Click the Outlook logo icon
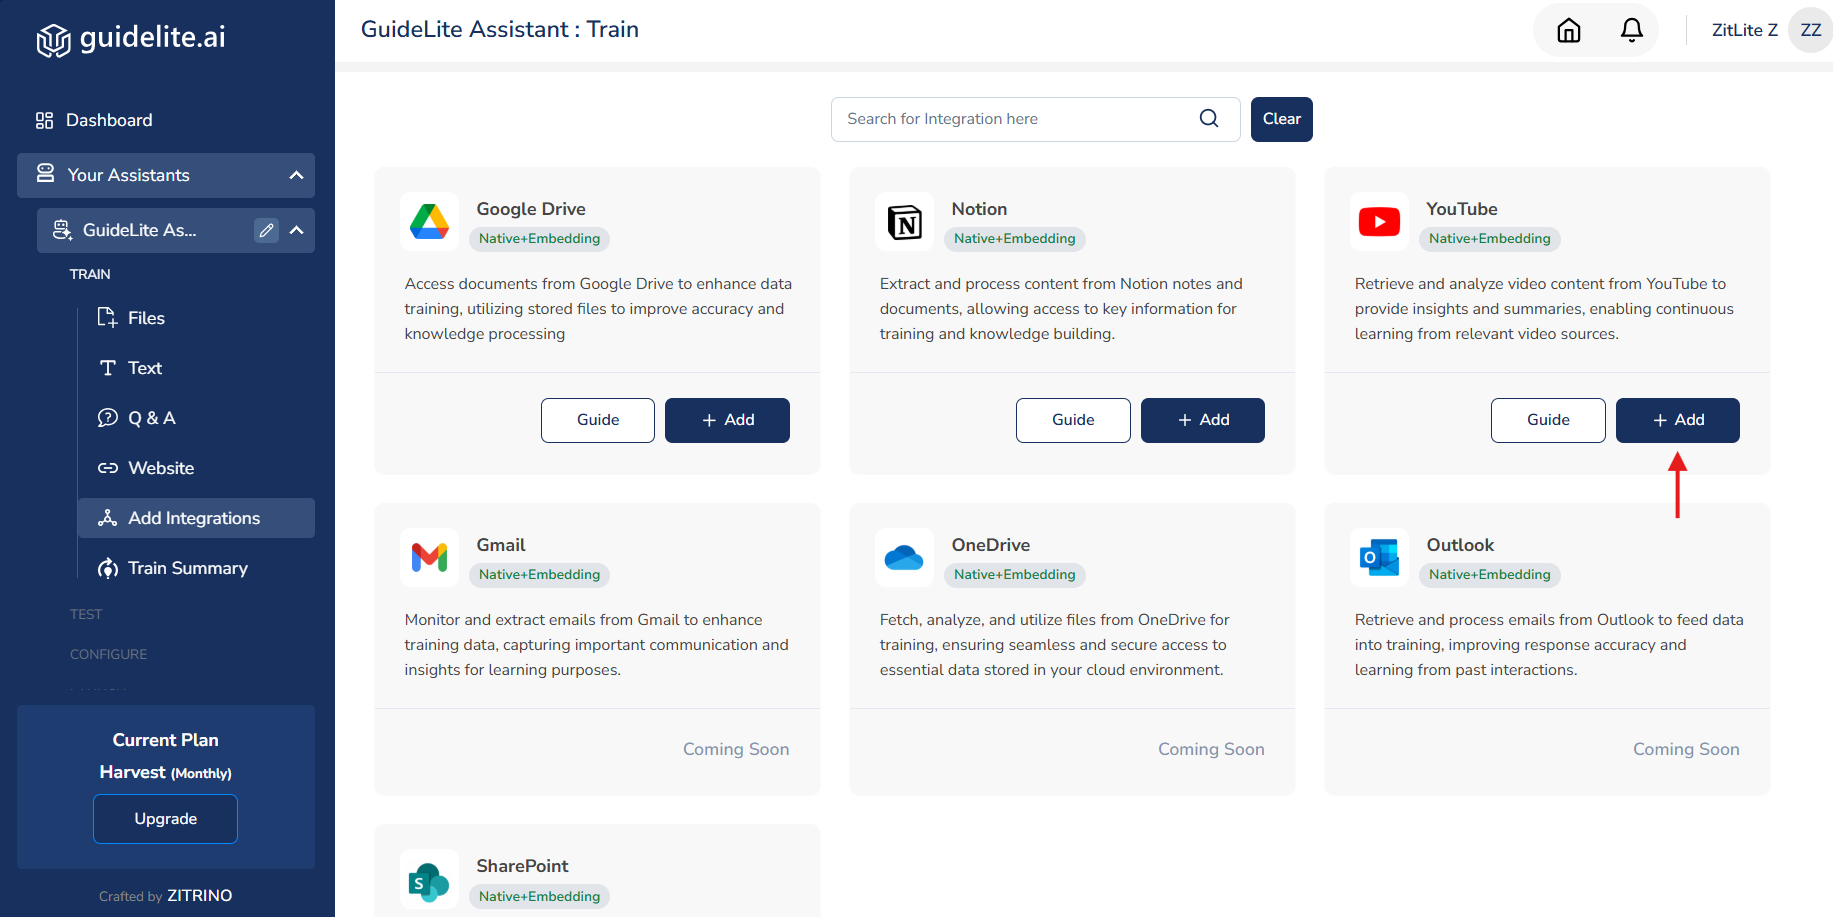The width and height of the screenshot is (1833, 917). click(1379, 557)
